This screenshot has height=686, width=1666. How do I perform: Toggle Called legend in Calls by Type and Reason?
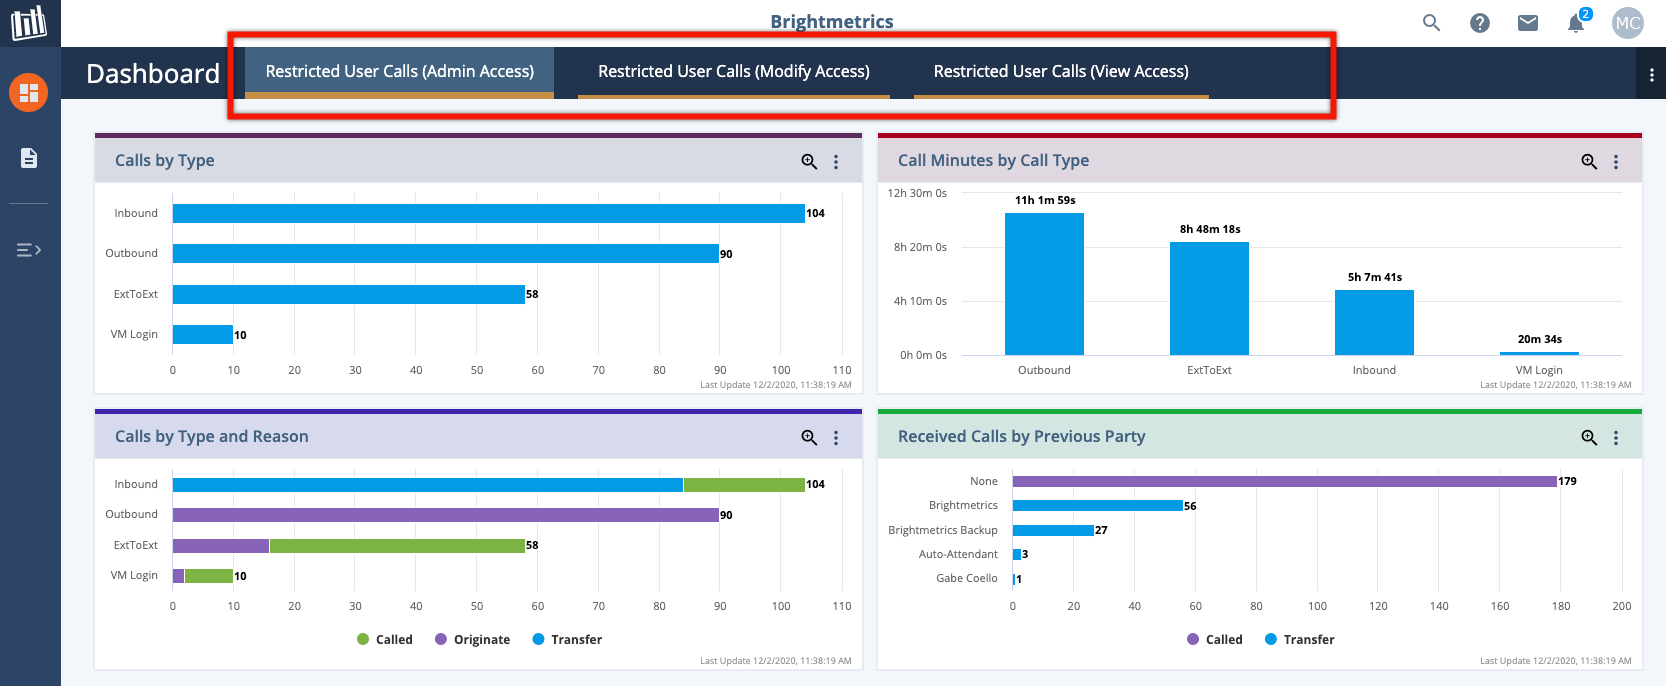pos(385,640)
